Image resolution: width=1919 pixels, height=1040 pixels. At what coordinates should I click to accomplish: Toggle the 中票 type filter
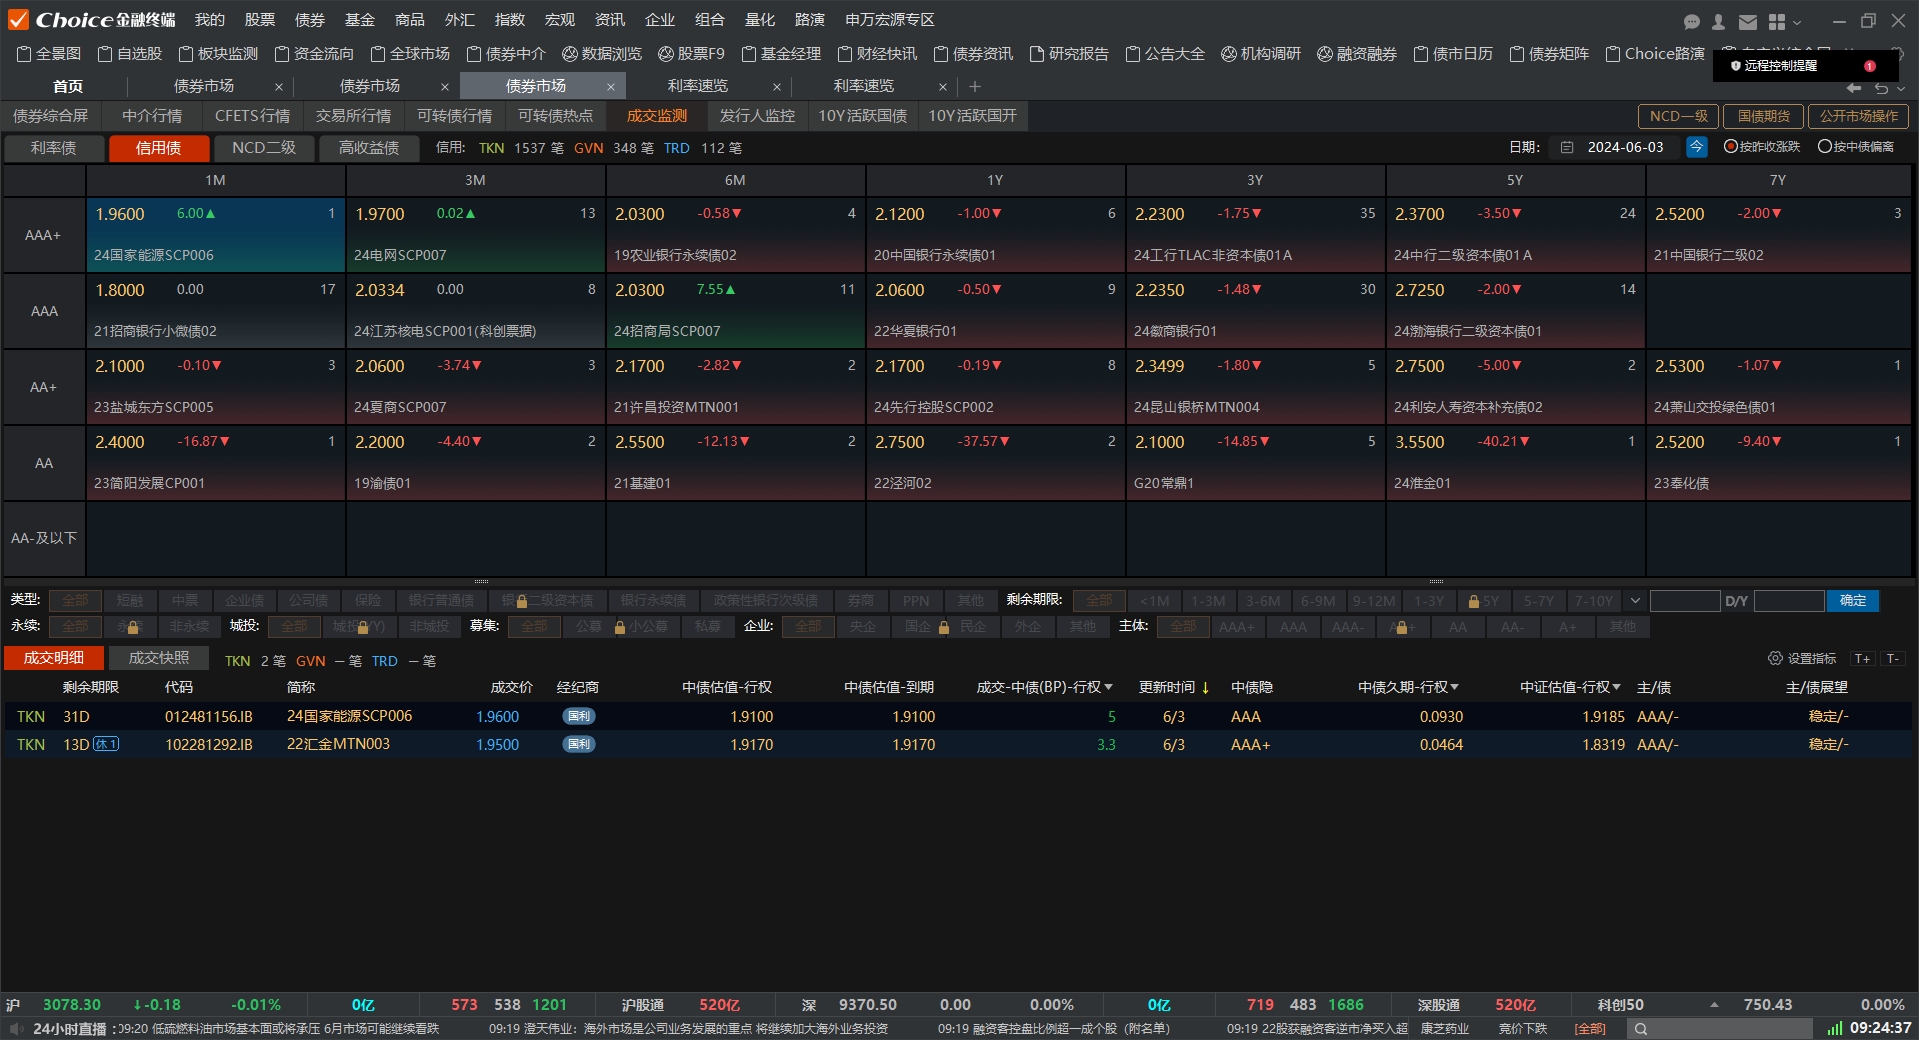pyautogui.click(x=185, y=600)
